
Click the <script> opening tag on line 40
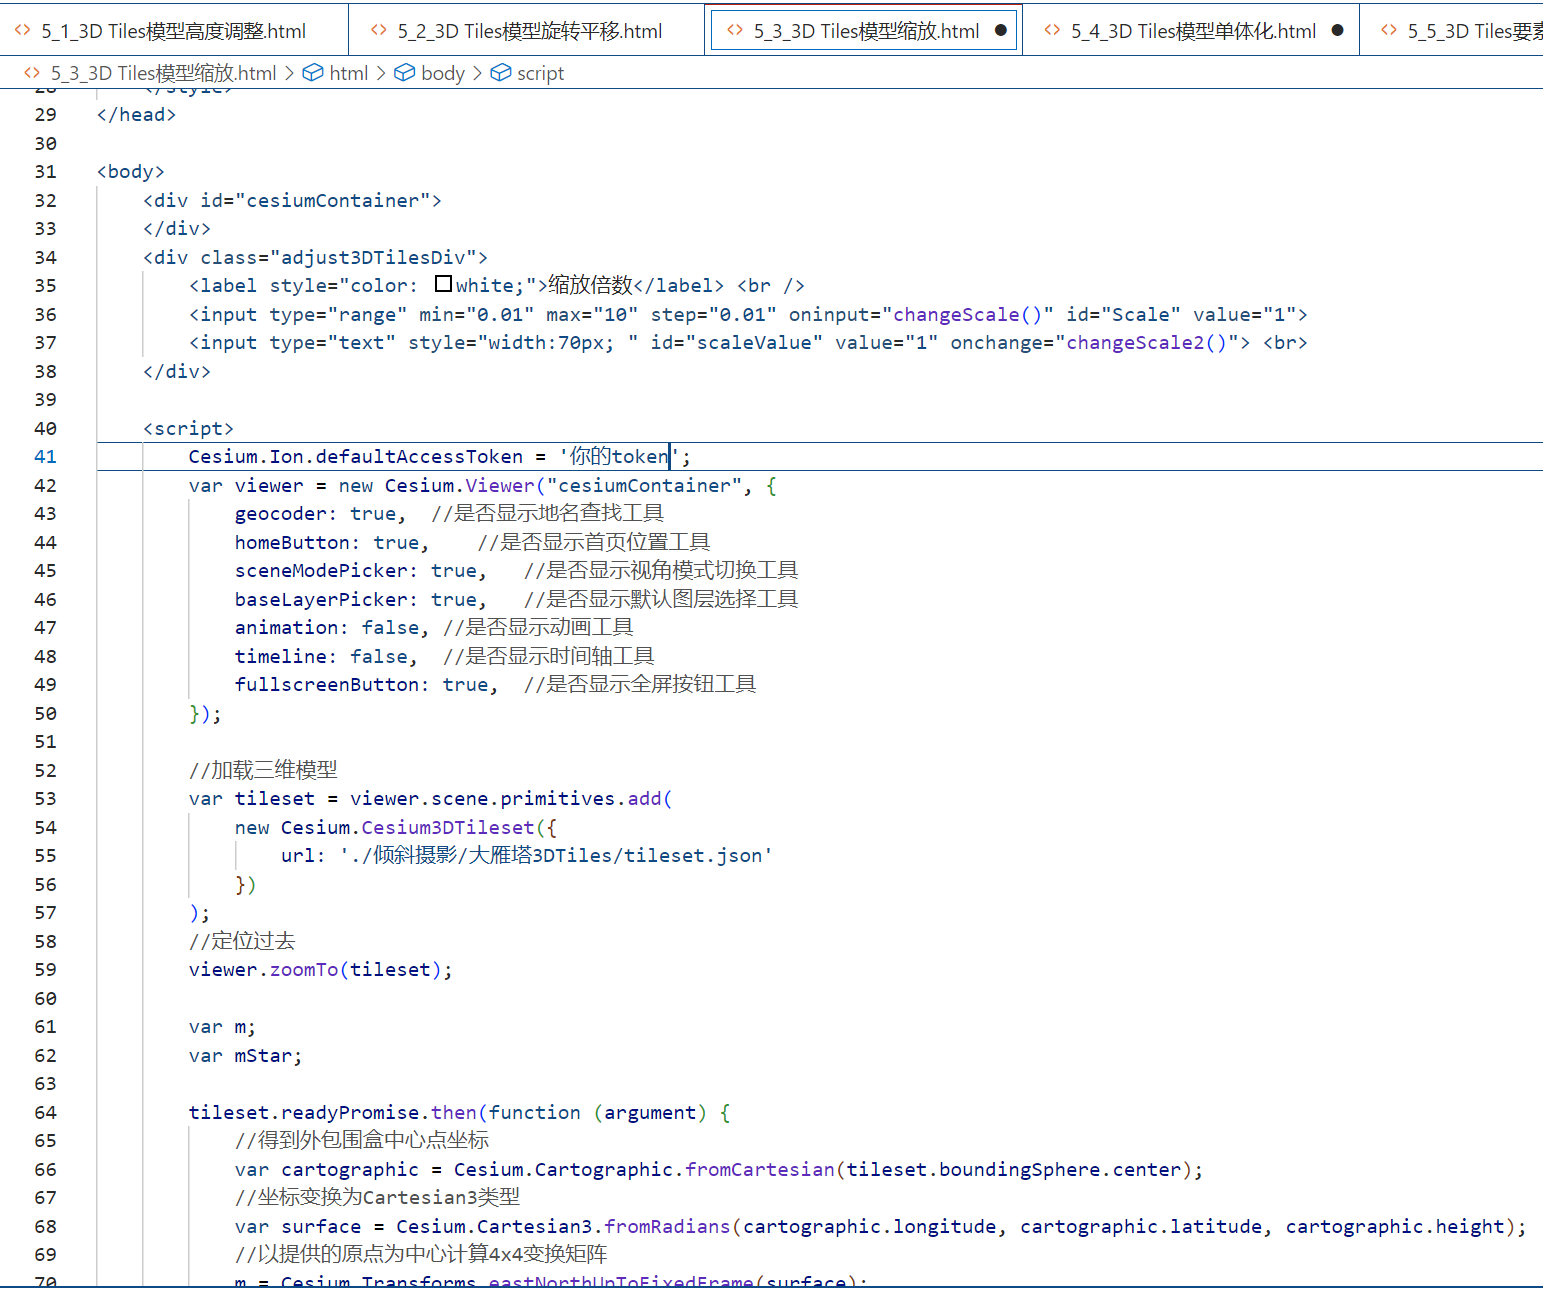pos(188,429)
